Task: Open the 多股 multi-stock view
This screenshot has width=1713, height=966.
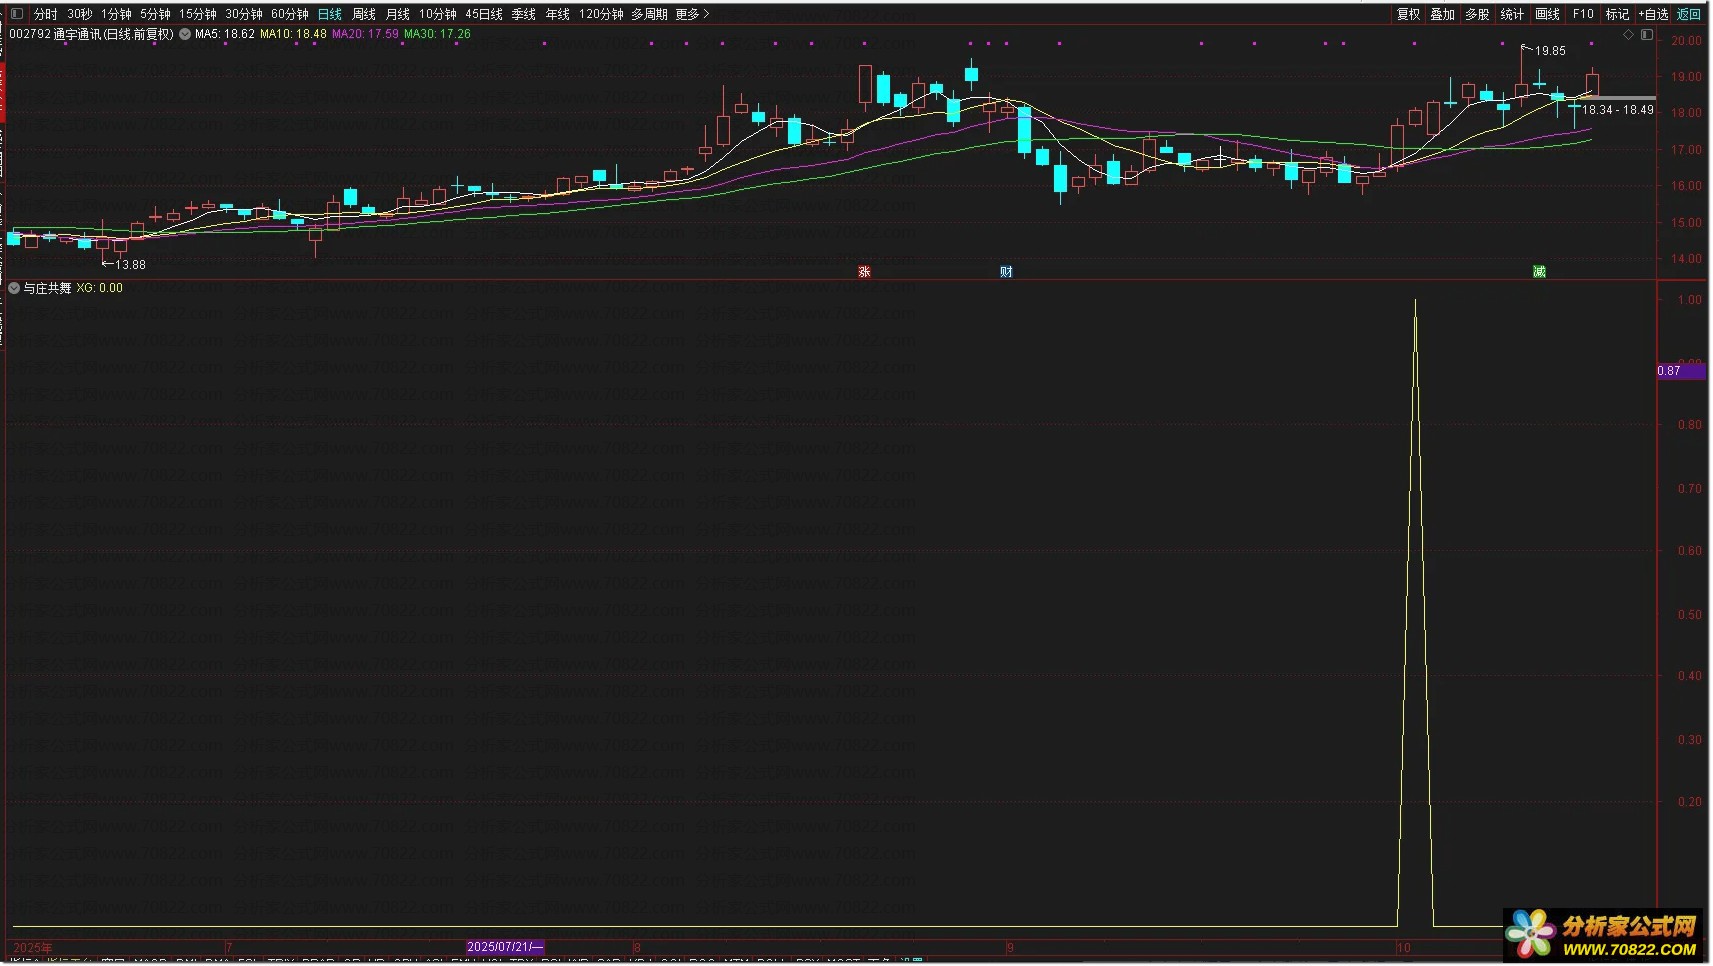Action: [1477, 14]
